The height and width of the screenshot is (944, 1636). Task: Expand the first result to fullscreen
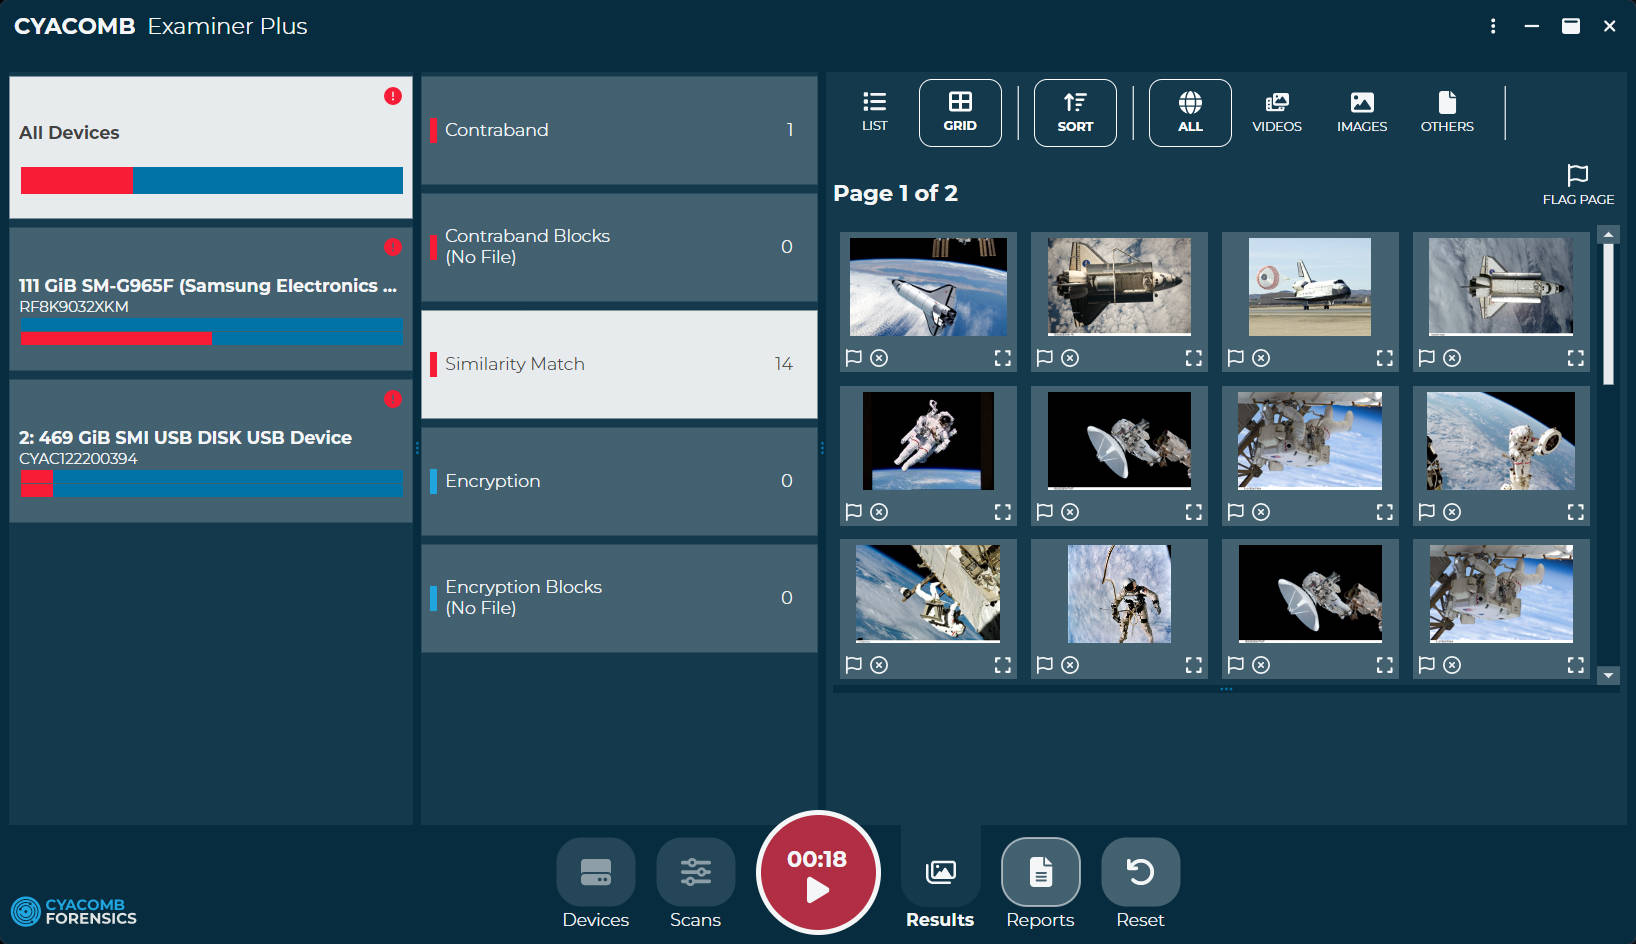point(1002,357)
